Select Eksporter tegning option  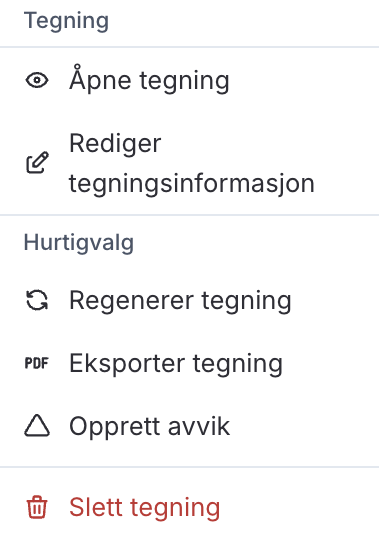(189, 363)
